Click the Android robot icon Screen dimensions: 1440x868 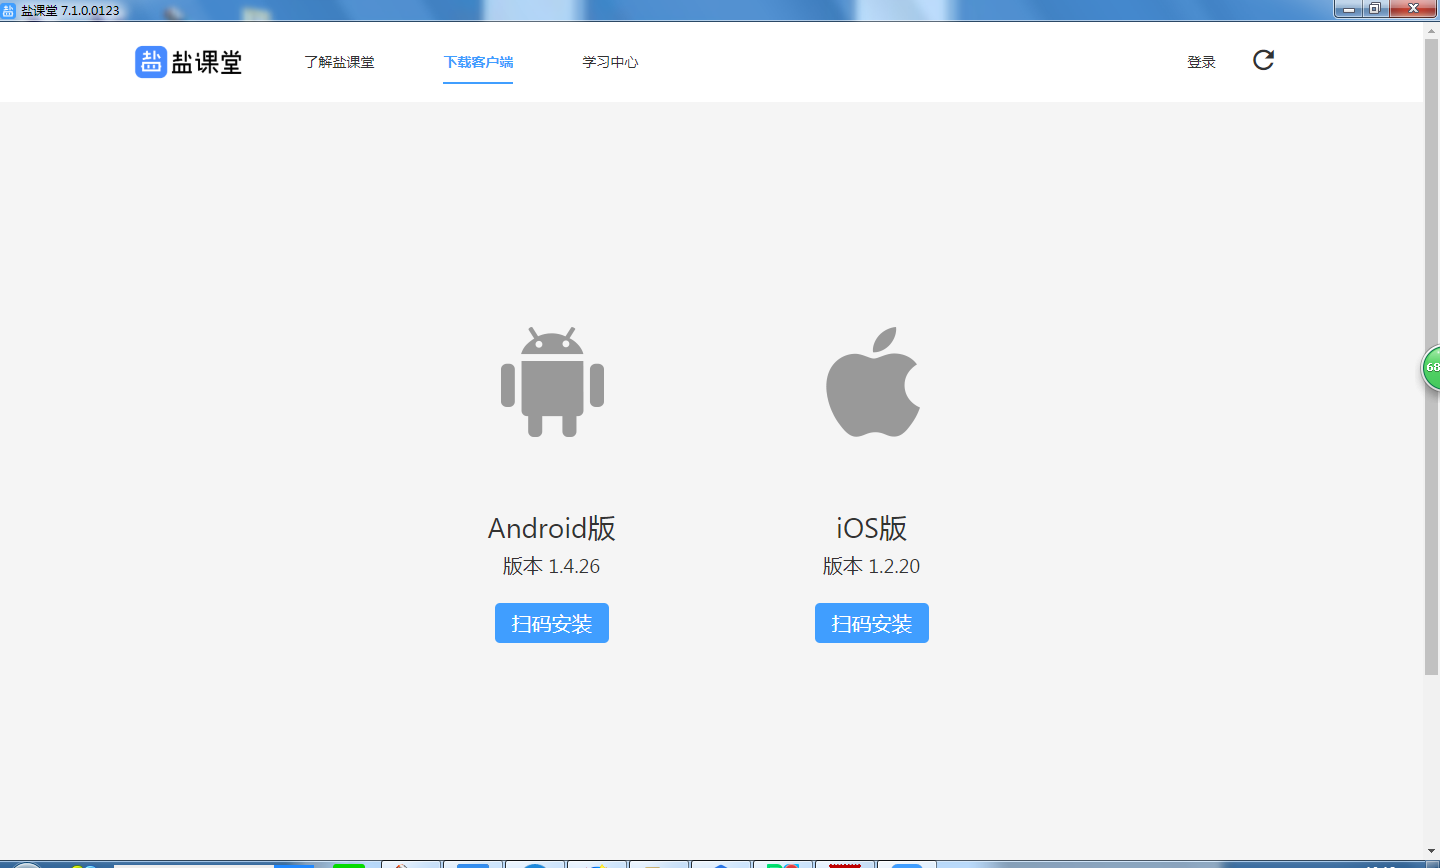552,382
